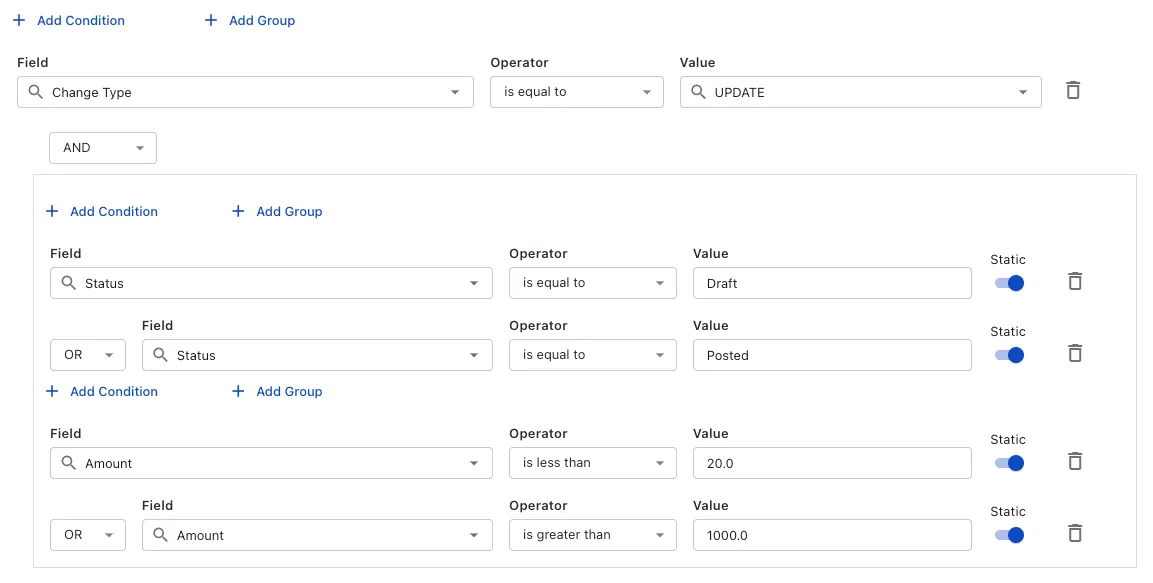This screenshot has height=583, width=1153.
Task: Click the search icon in Change Type field
Action: 35,92
